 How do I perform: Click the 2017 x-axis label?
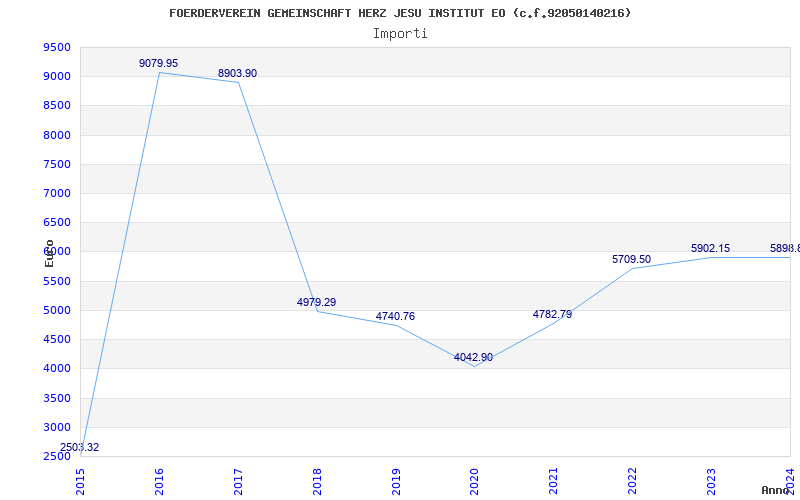[238, 481]
